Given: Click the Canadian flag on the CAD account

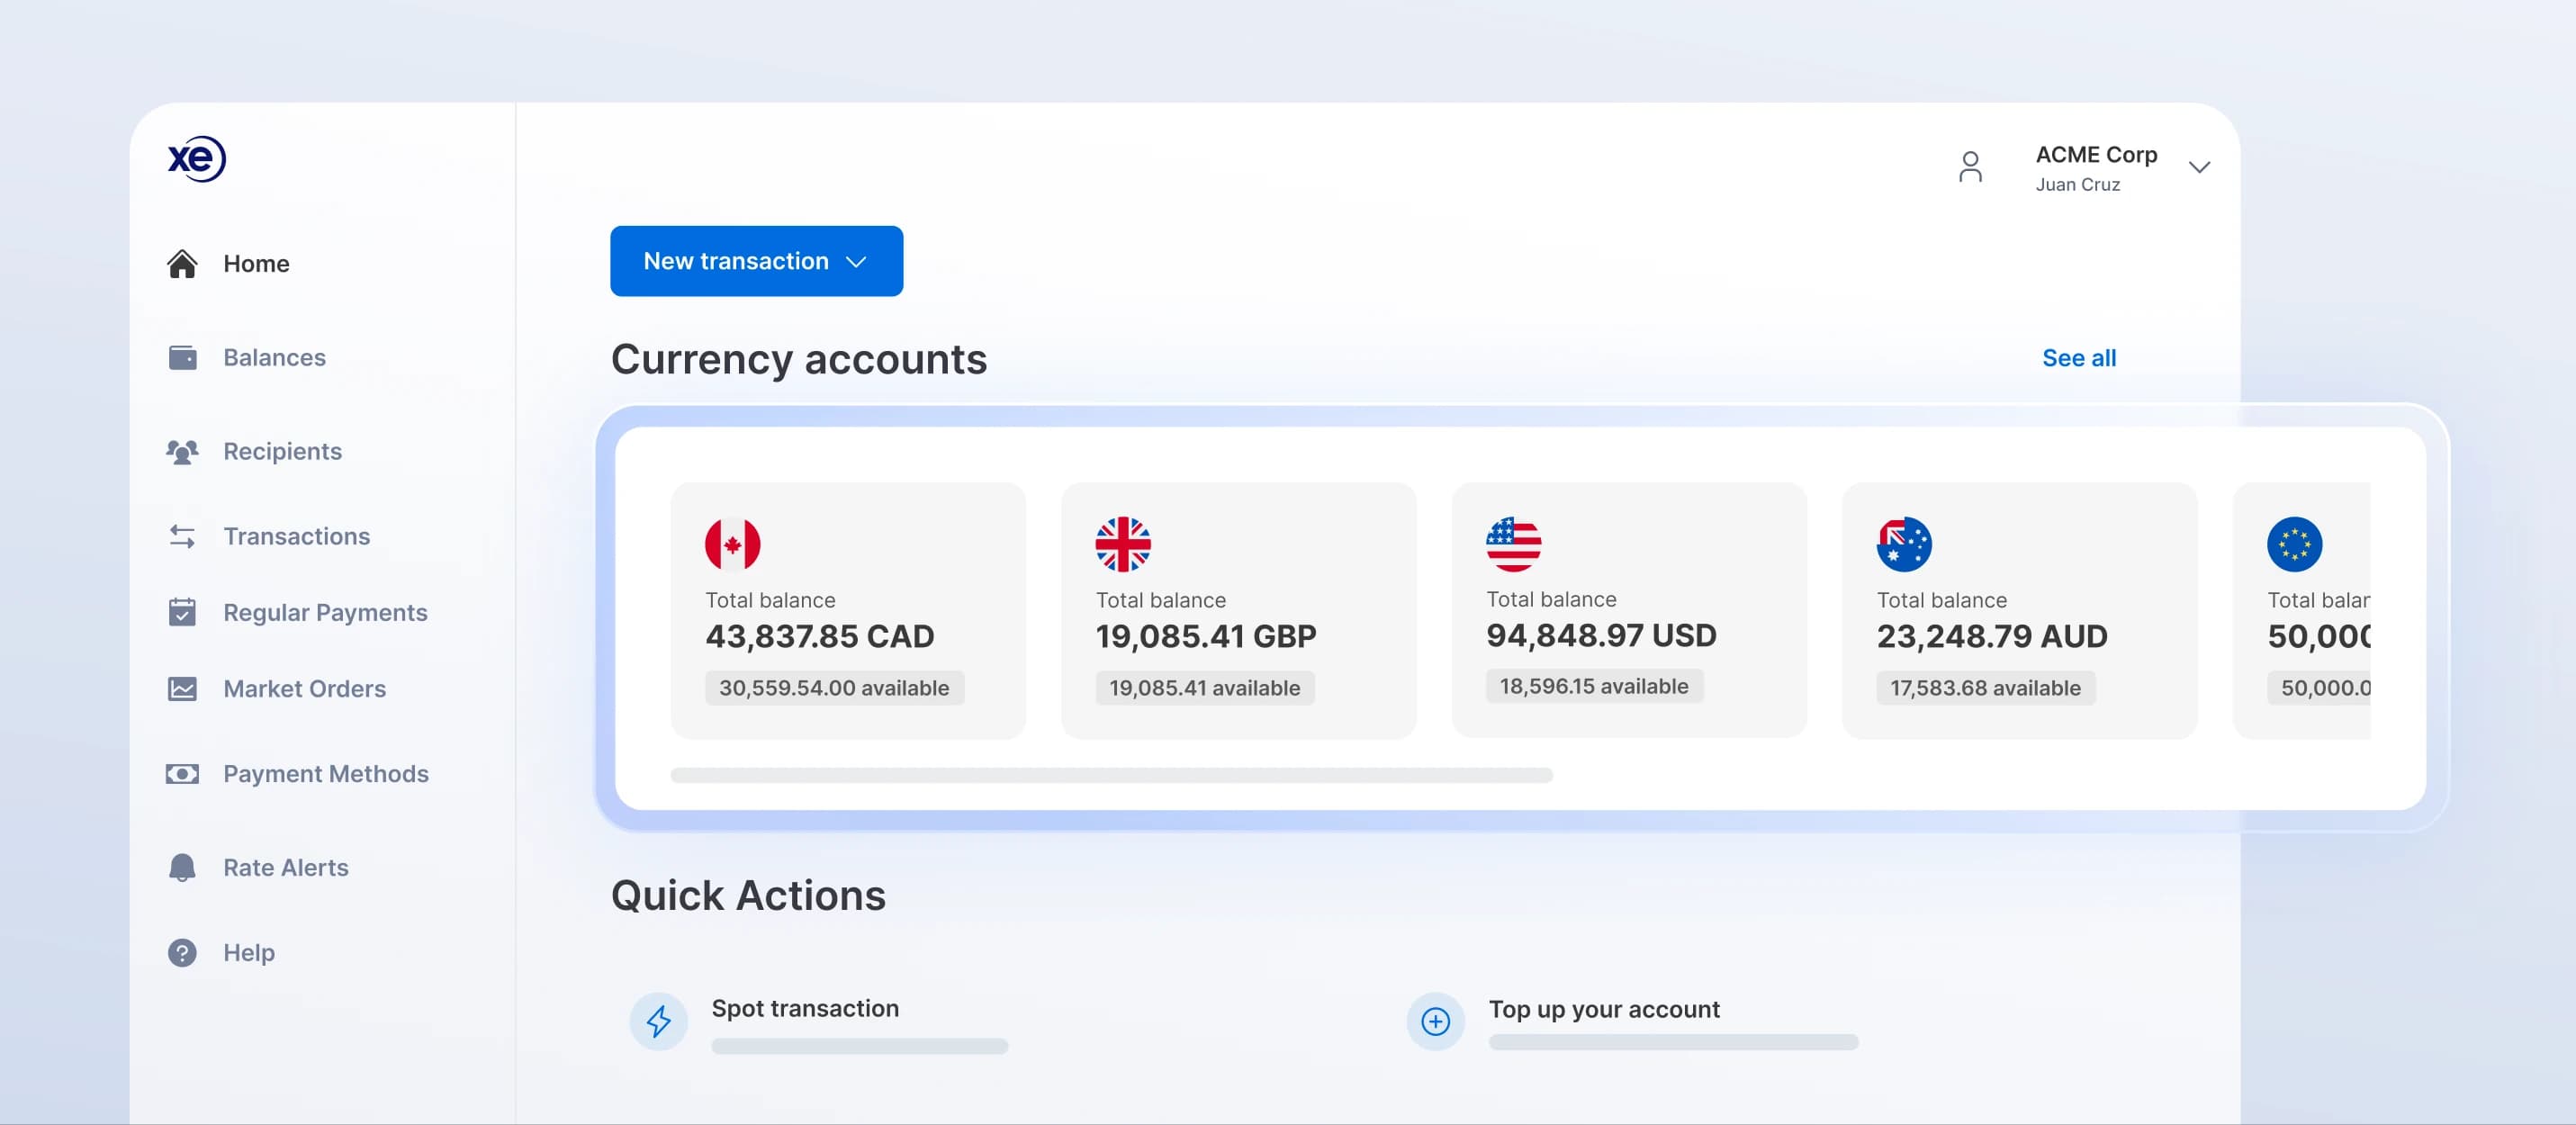Looking at the screenshot, I should [733, 544].
